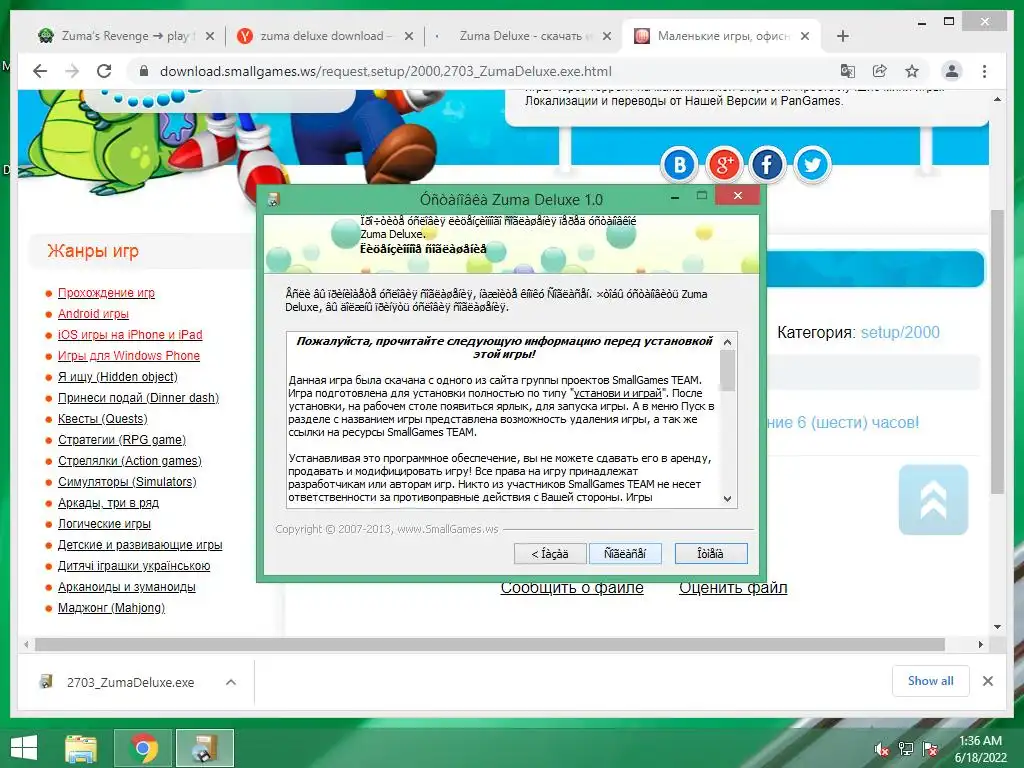Open Windows Start menu
The width and height of the screenshot is (1024, 768).
[x=24, y=748]
